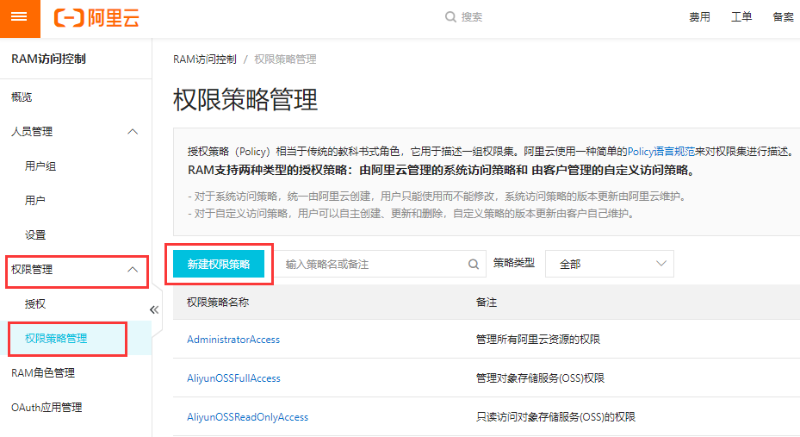
Task: Select 权限策略管理 in the sidebar
Action: click(x=56, y=339)
